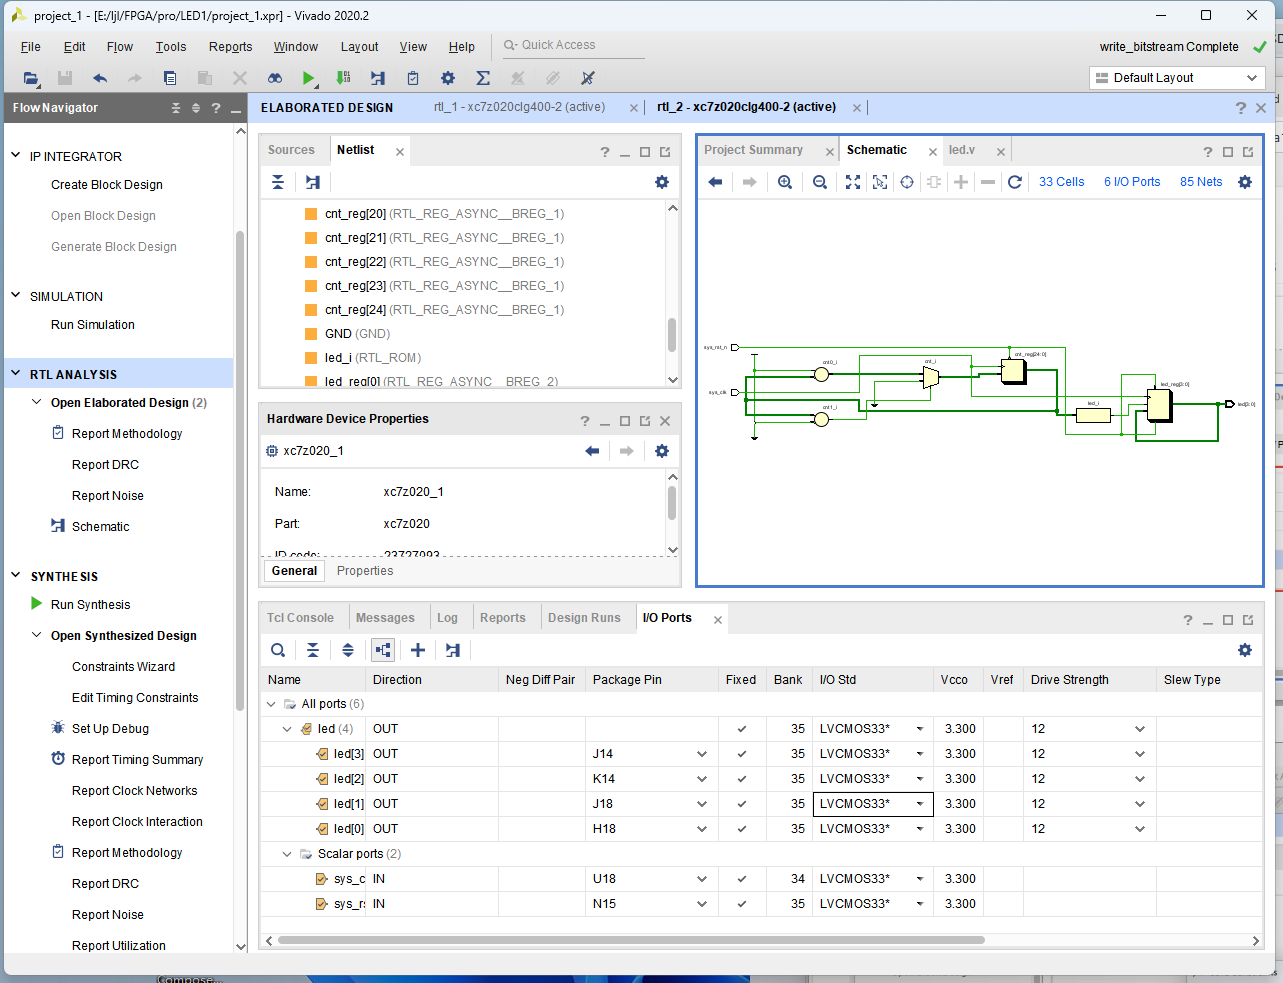This screenshot has width=1283, height=983.
Task: Click I/O Ports horizontal scrollbar
Action: click(x=631, y=940)
